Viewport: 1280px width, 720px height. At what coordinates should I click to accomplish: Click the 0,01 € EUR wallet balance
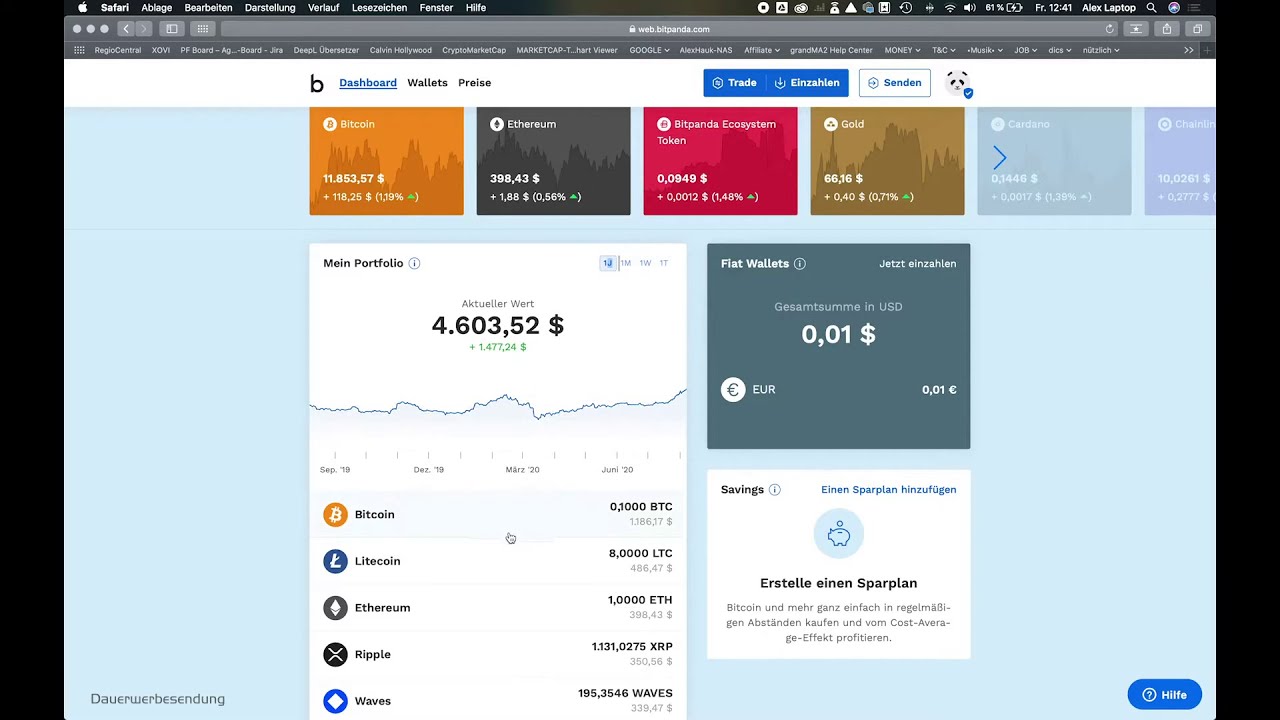coord(939,389)
